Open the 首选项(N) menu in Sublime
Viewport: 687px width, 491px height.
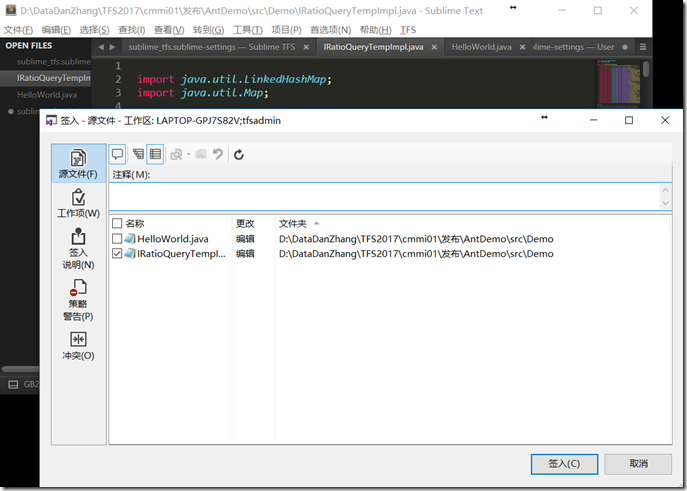coord(330,30)
